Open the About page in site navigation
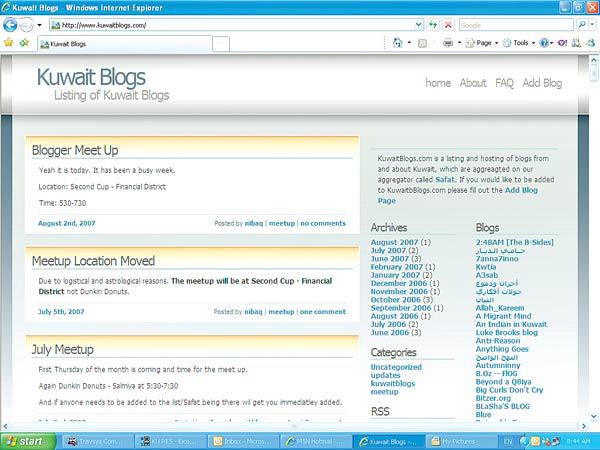This screenshot has height=450, width=600. pyautogui.click(x=473, y=83)
